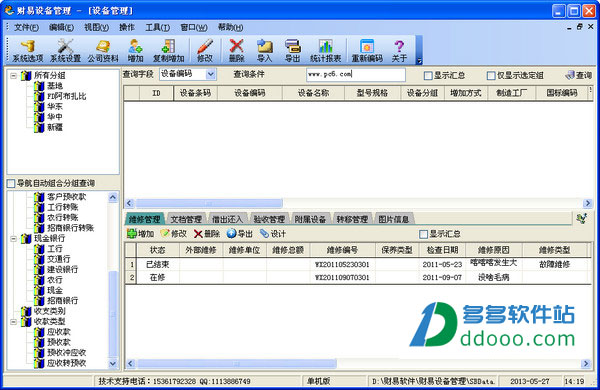
Task: Click the 导入 toolbar icon
Action: 264,51
